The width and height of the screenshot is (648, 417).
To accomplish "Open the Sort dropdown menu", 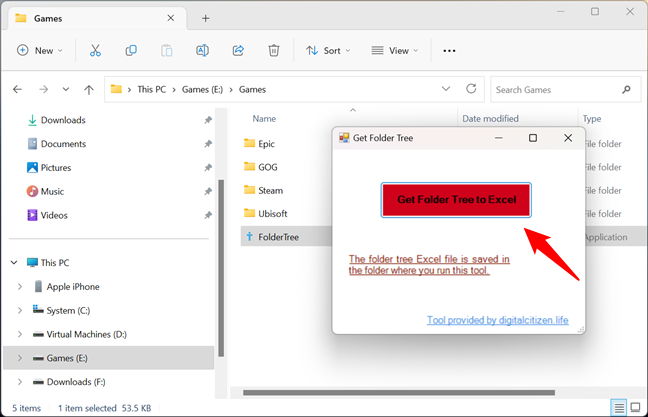I will pyautogui.click(x=328, y=50).
